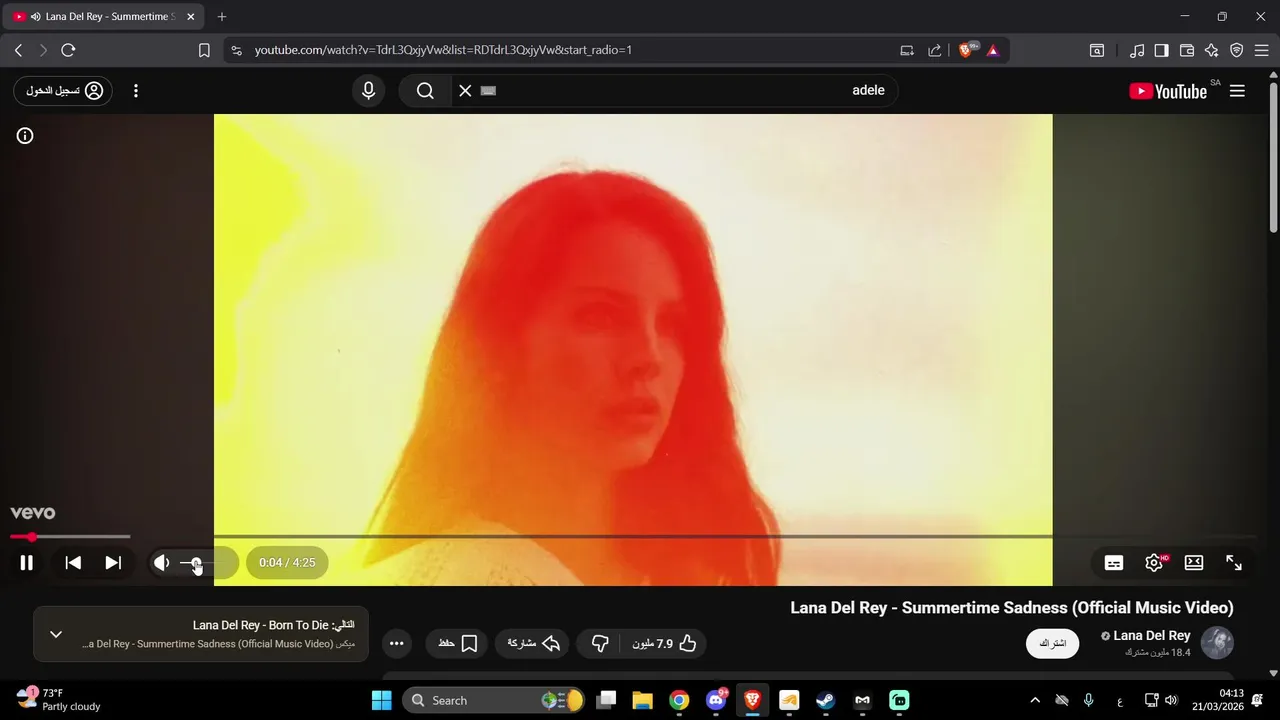Go back in the browser

click(18, 50)
